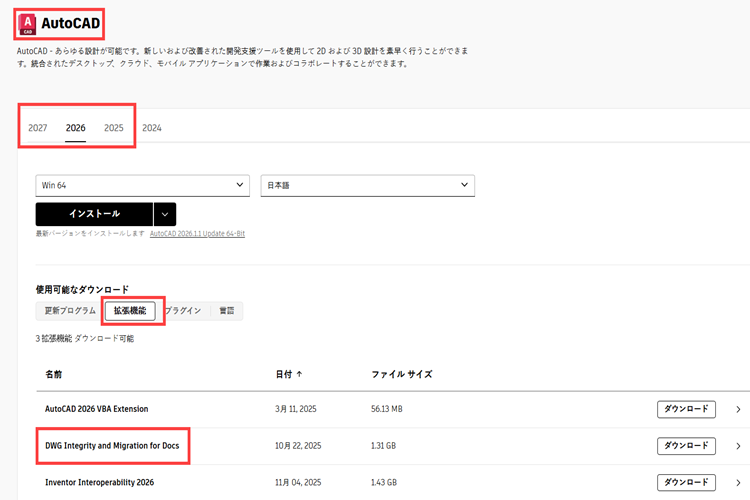
Task: Click the date 10月 22, 2025
Action: (298, 446)
